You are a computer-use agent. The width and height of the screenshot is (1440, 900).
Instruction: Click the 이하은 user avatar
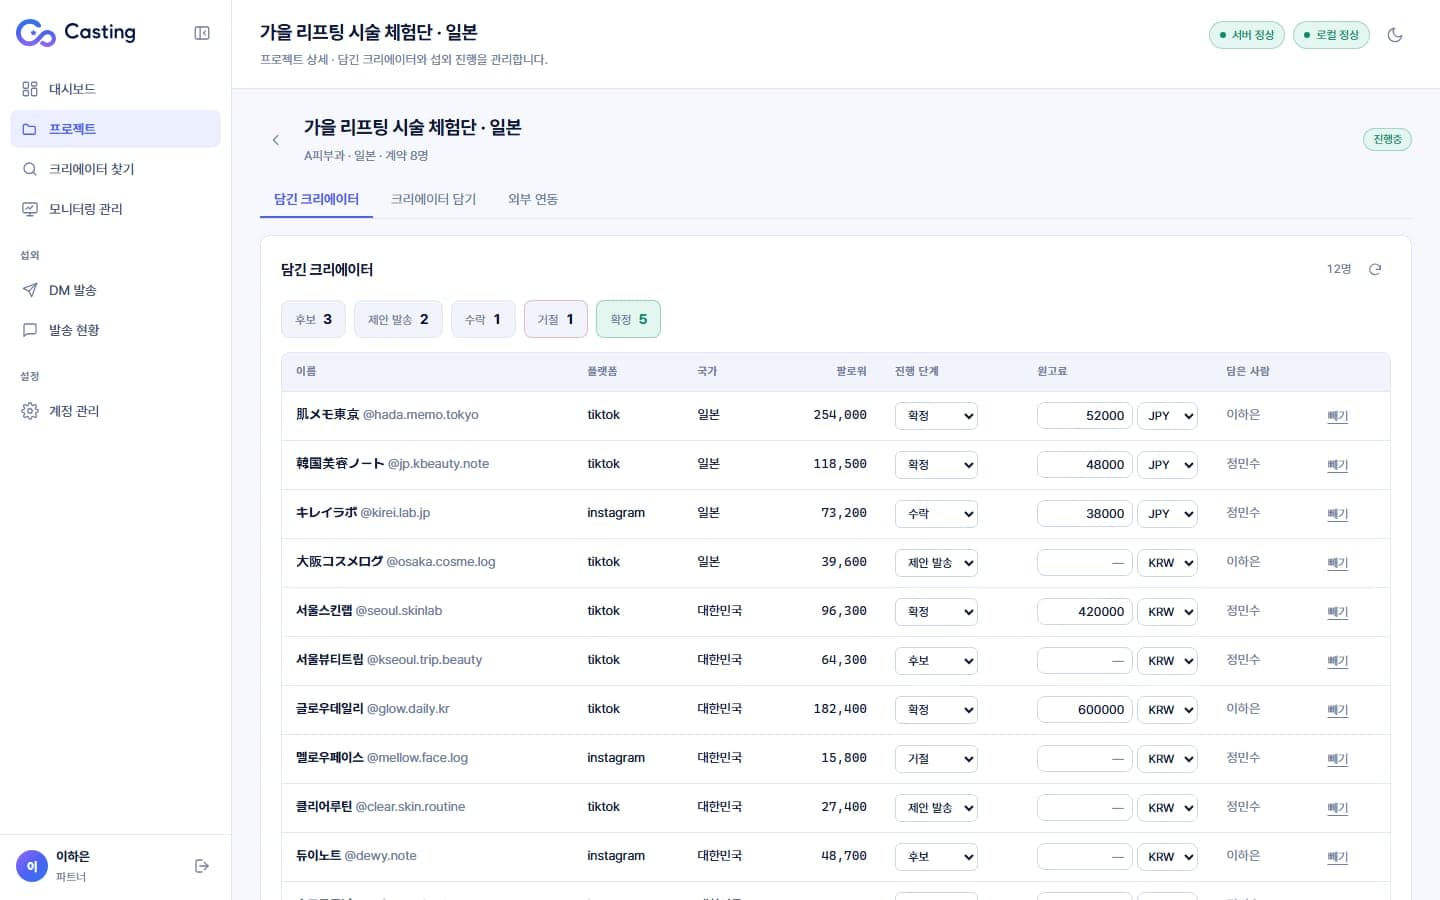[x=32, y=866]
